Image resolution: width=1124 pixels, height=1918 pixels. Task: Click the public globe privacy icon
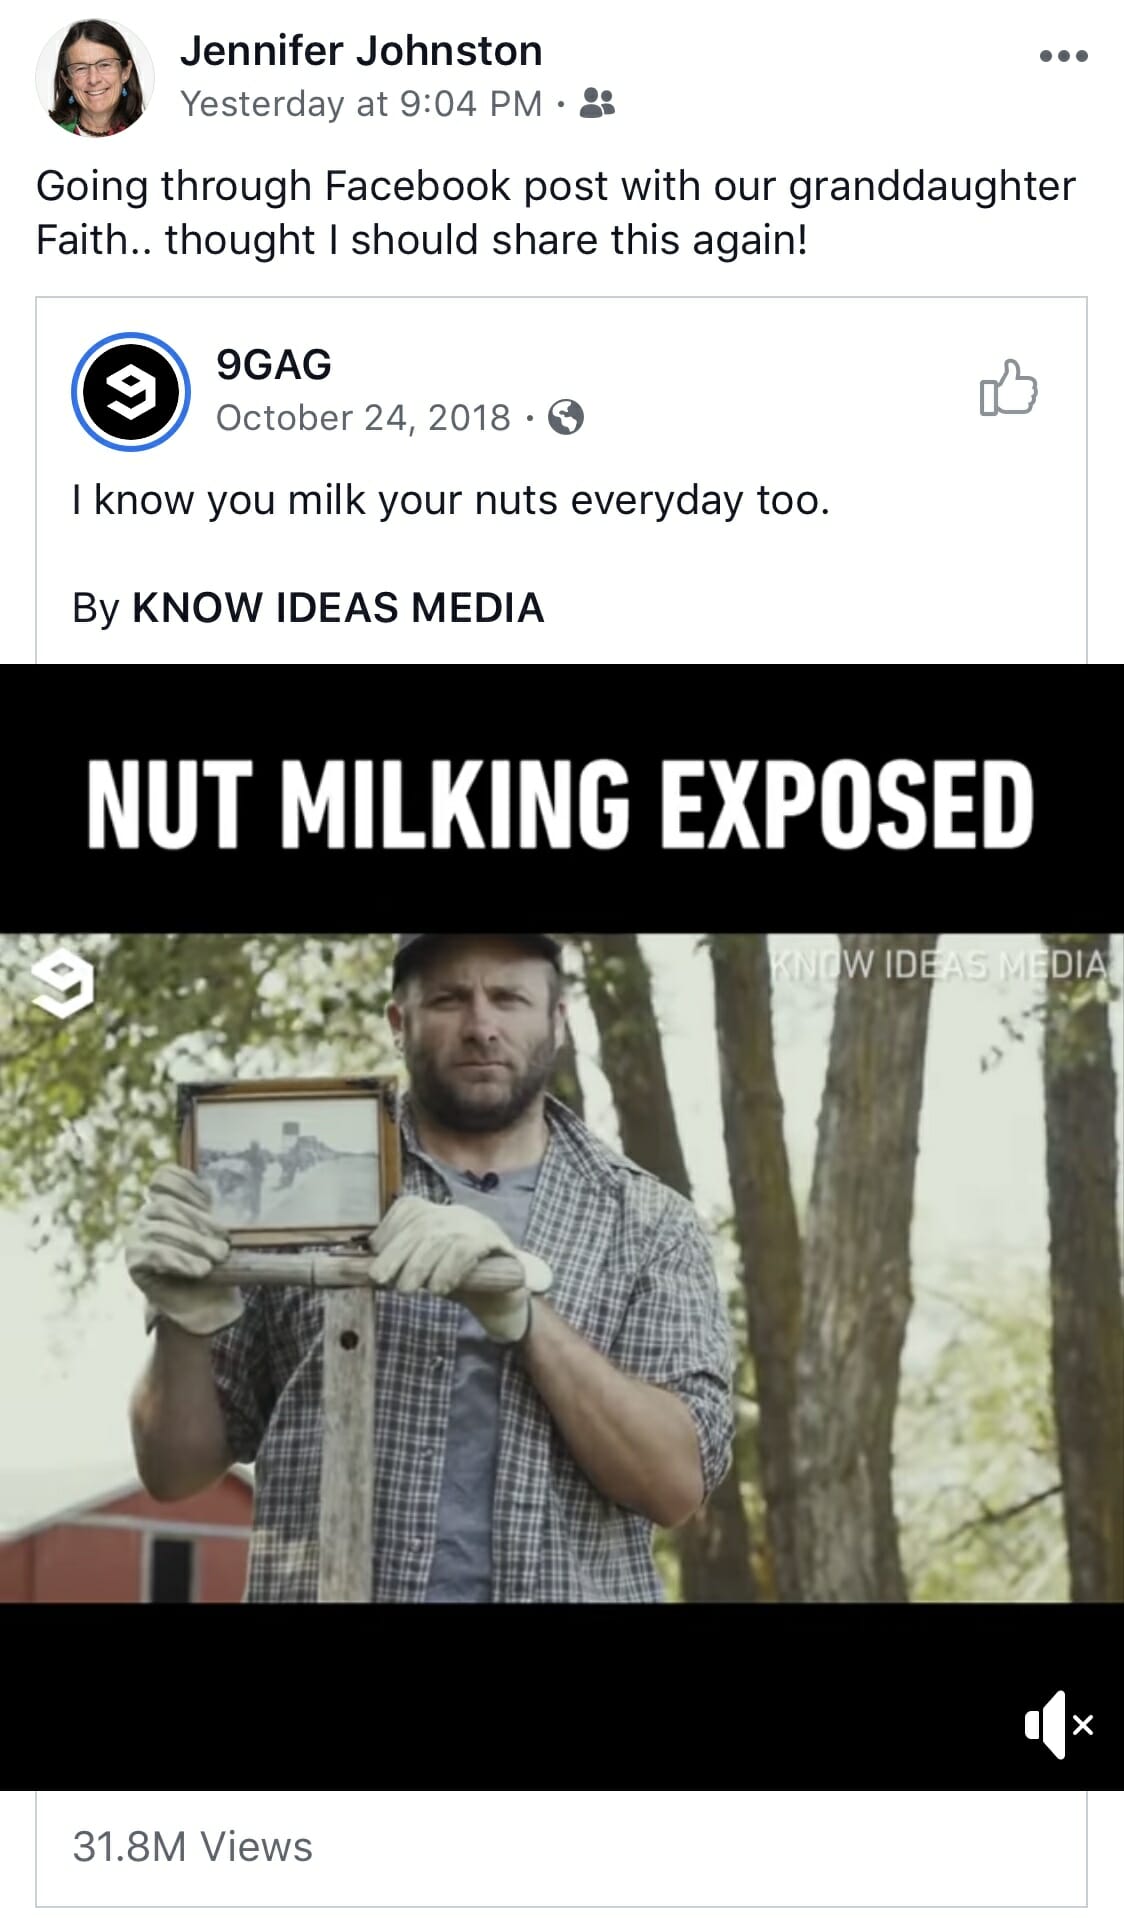coord(566,417)
